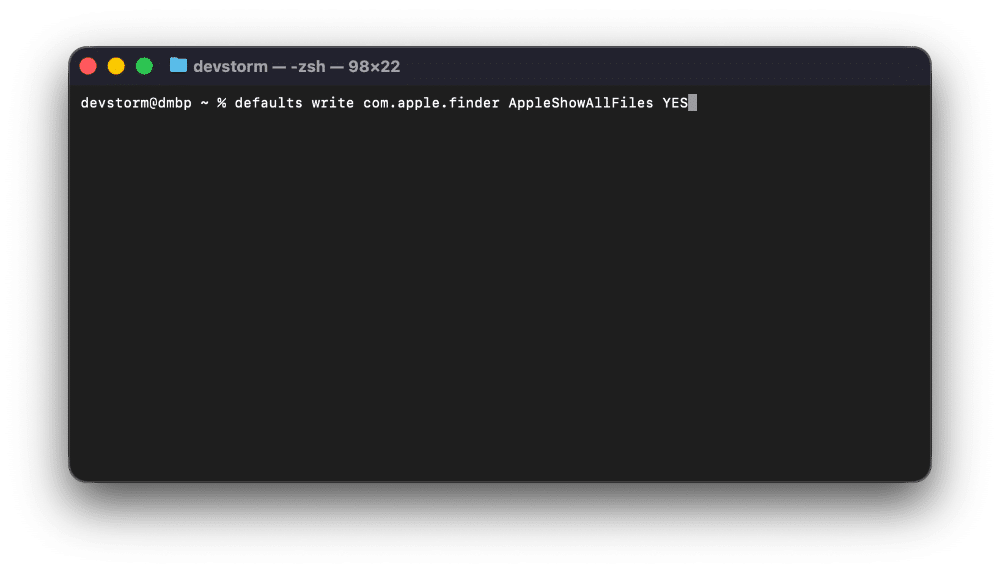Click the window title text 'devstorm'
1000x573 pixels.
point(230,66)
